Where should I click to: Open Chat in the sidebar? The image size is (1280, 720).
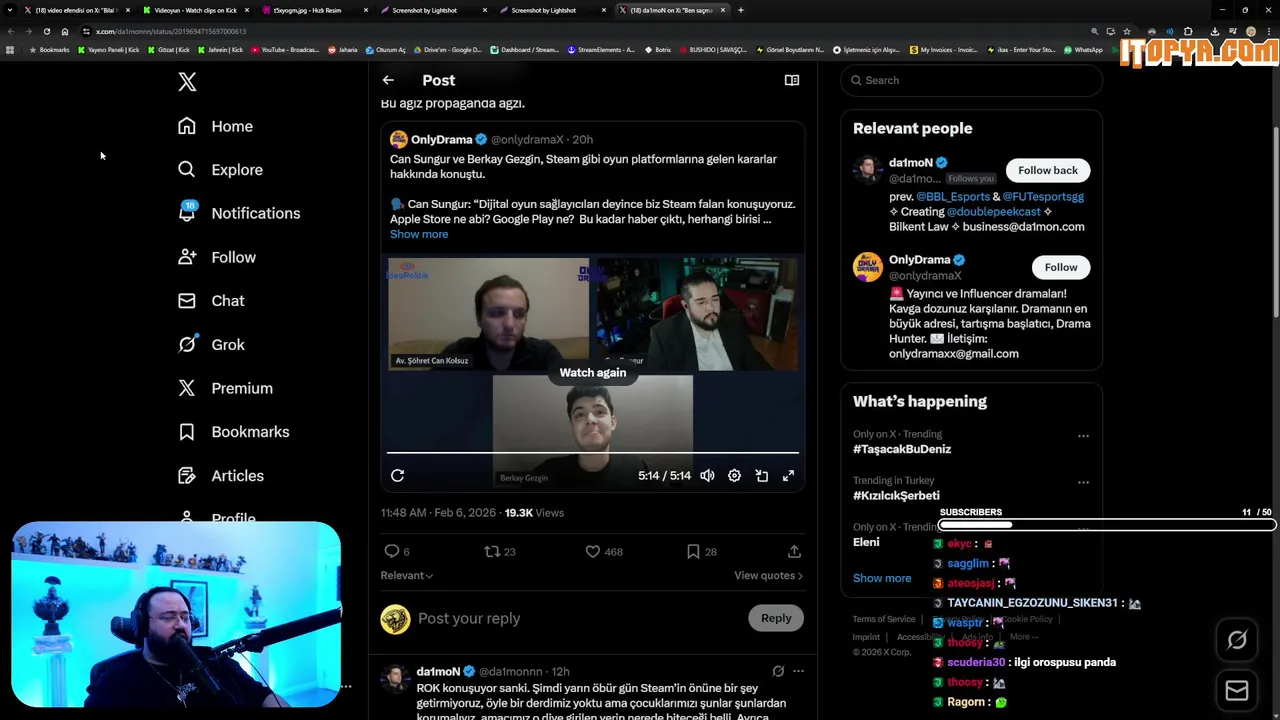point(210,301)
